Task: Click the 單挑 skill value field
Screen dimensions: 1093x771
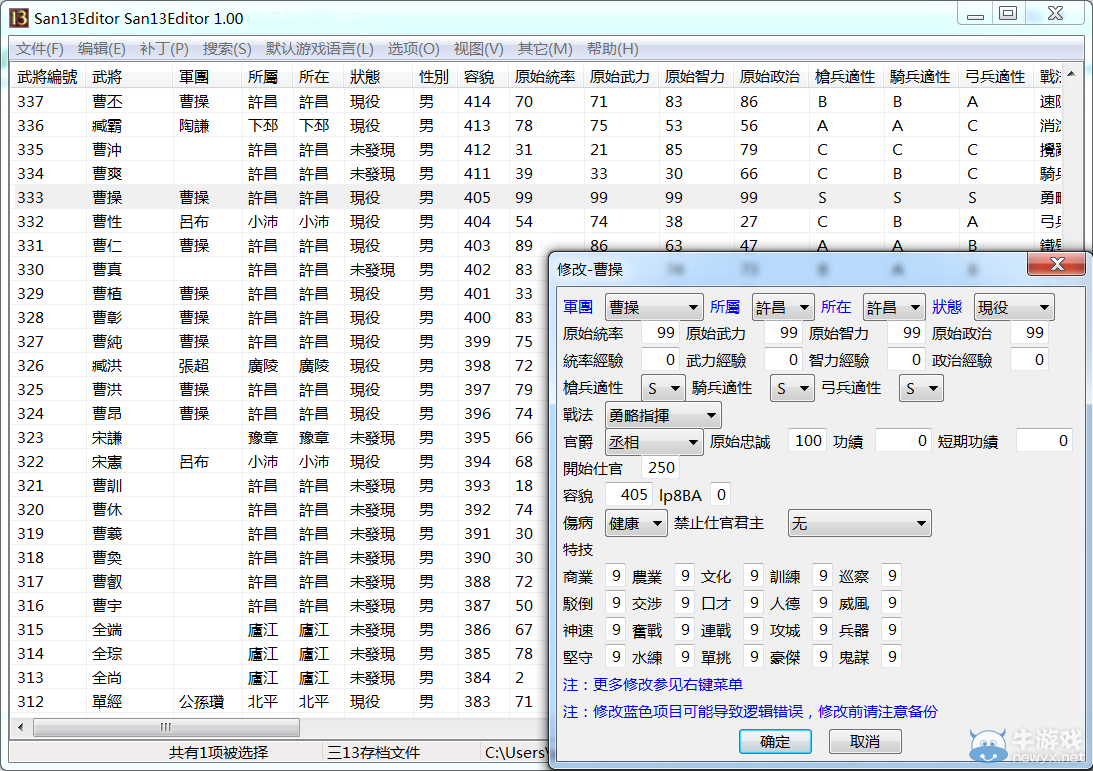Action: tap(754, 656)
